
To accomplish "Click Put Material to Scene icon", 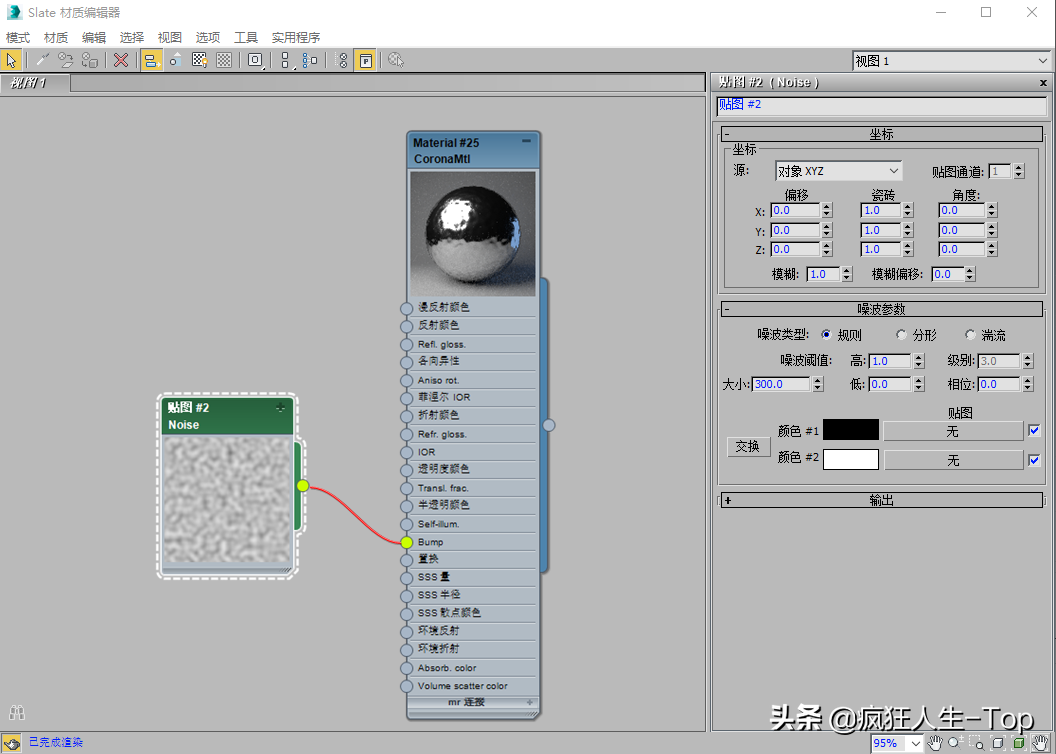I will coord(65,60).
